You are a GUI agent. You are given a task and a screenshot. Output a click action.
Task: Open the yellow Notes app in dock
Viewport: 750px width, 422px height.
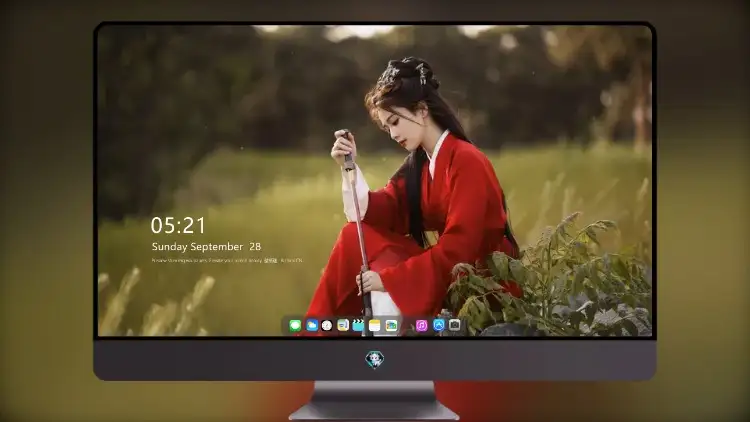(x=375, y=326)
